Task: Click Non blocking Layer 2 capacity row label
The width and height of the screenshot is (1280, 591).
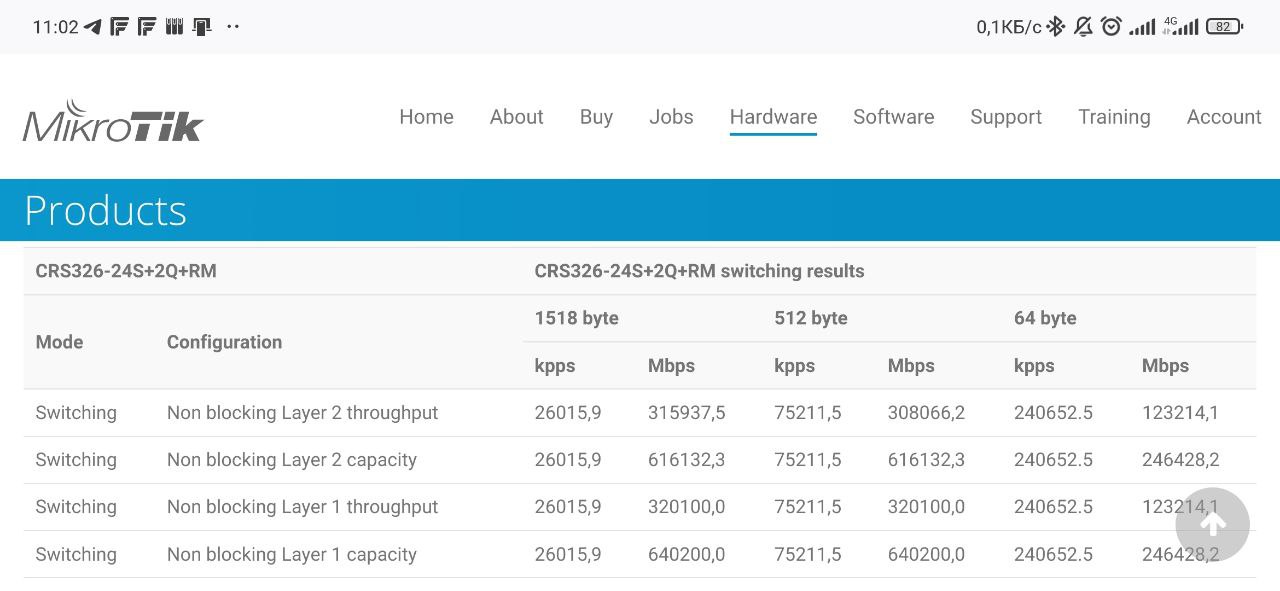Action: coord(292,460)
